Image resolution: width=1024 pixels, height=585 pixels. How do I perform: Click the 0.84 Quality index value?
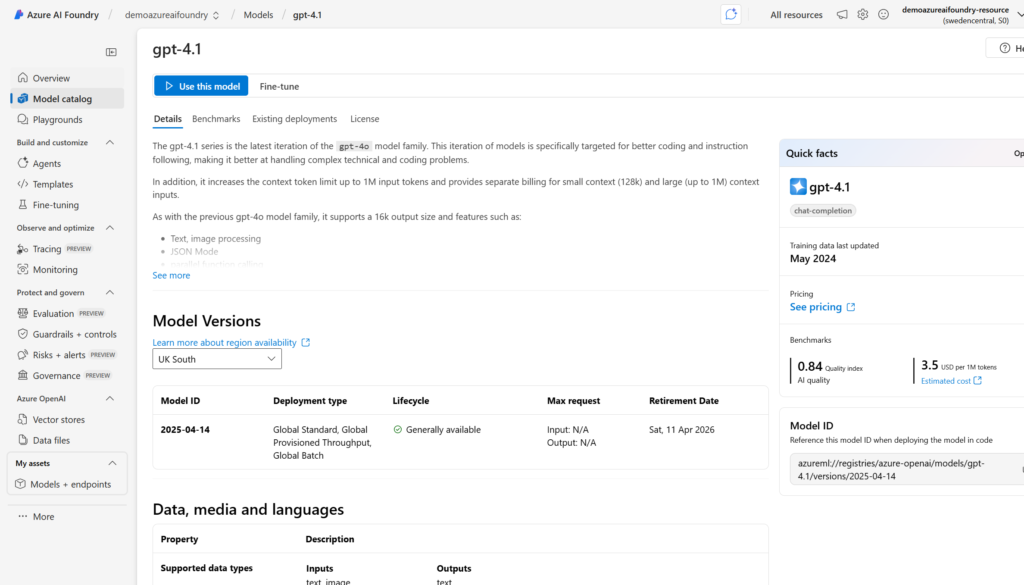point(810,366)
